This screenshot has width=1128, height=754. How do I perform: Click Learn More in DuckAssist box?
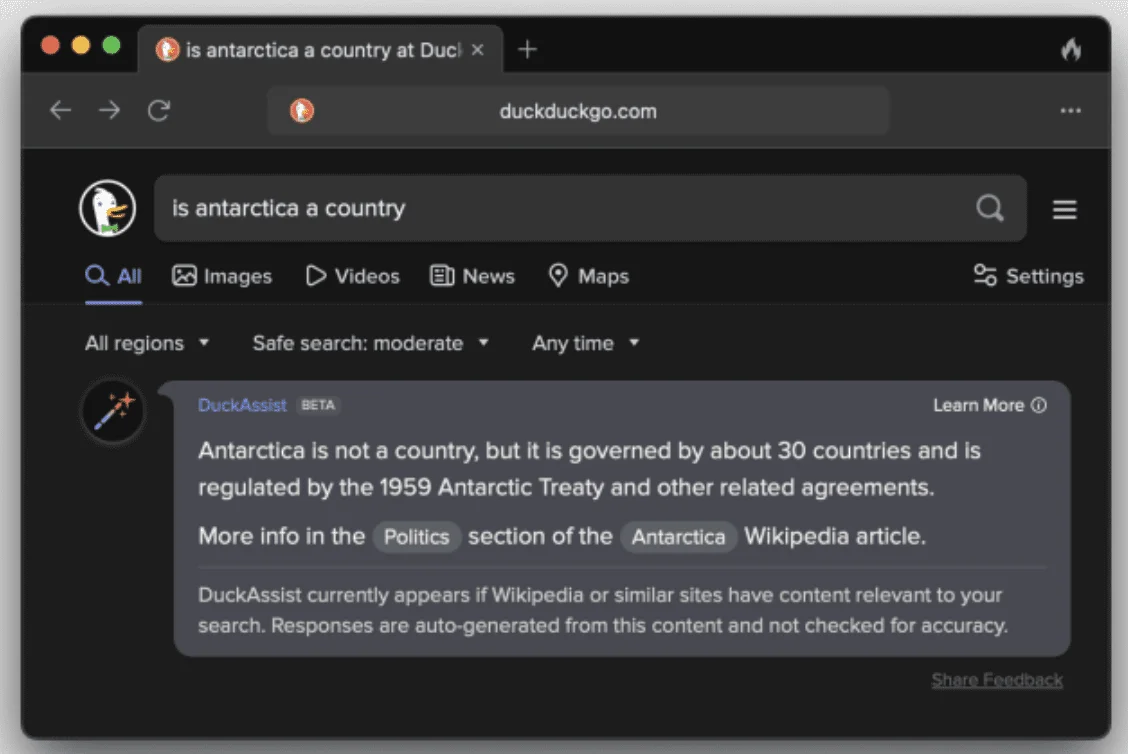pos(990,405)
